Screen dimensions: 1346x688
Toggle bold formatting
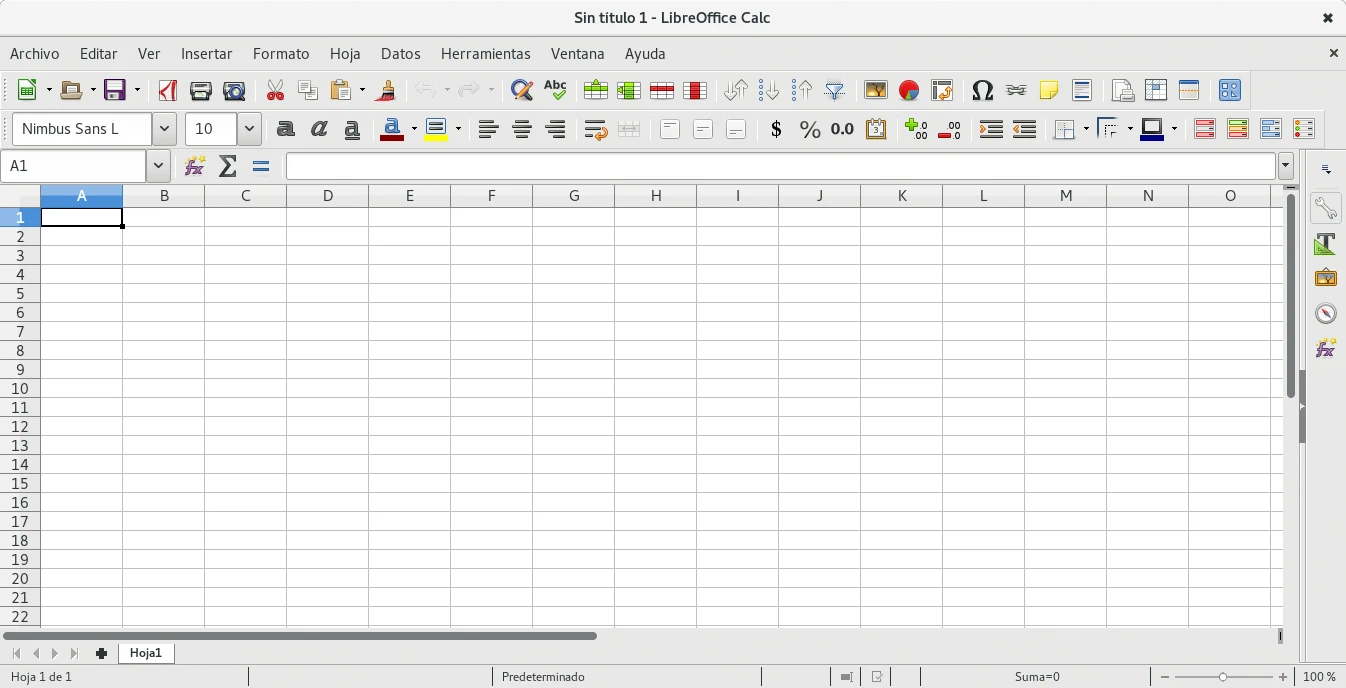[x=286, y=129]
